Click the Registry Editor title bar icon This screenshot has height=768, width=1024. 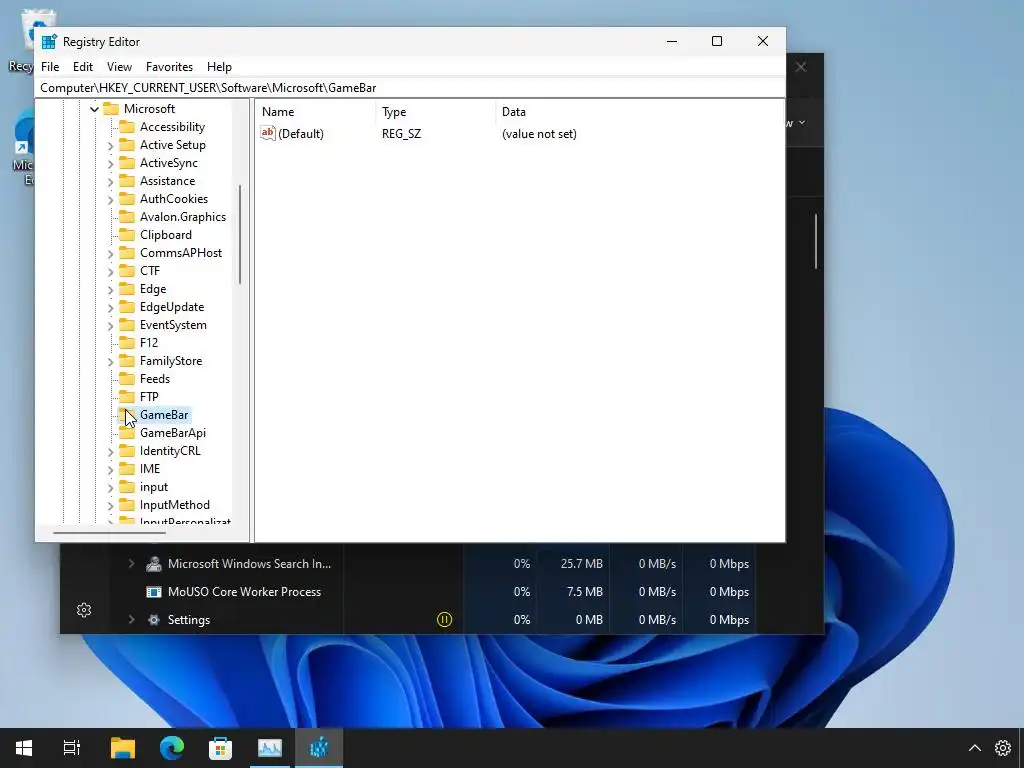49,42
